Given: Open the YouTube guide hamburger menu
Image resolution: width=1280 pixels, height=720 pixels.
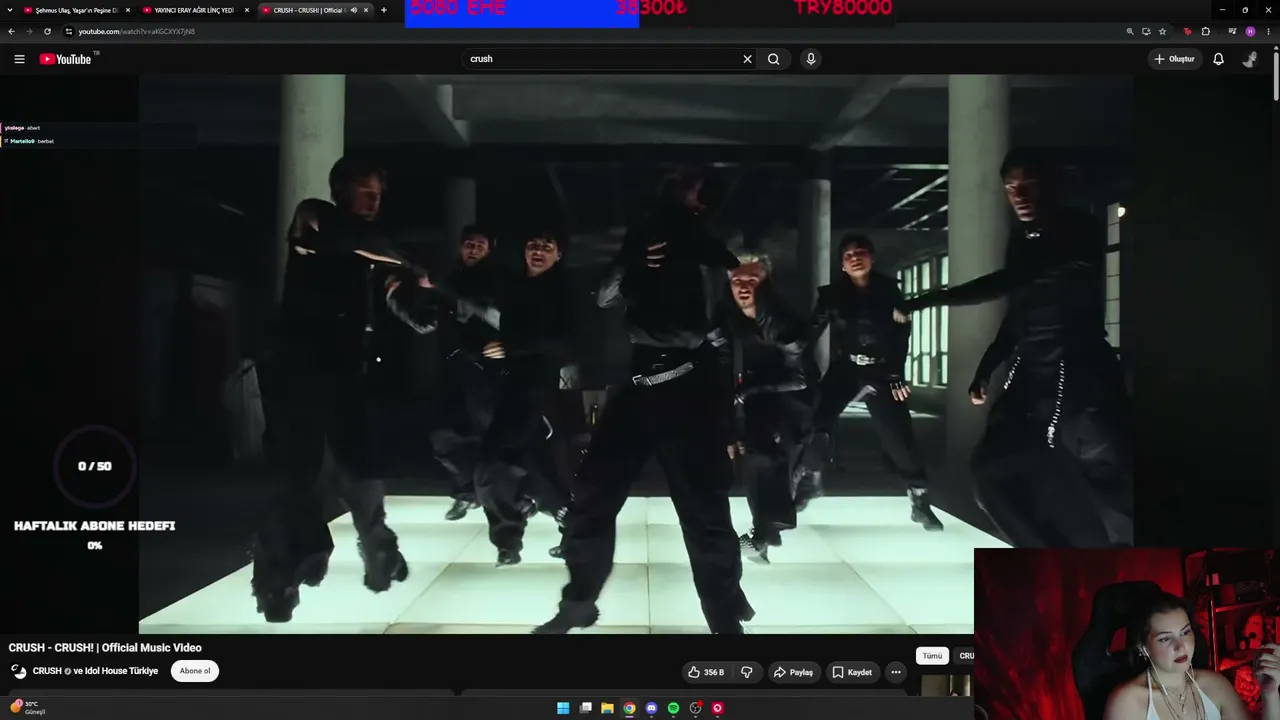Looking at the screenshot, I should [x=19, y=59].
